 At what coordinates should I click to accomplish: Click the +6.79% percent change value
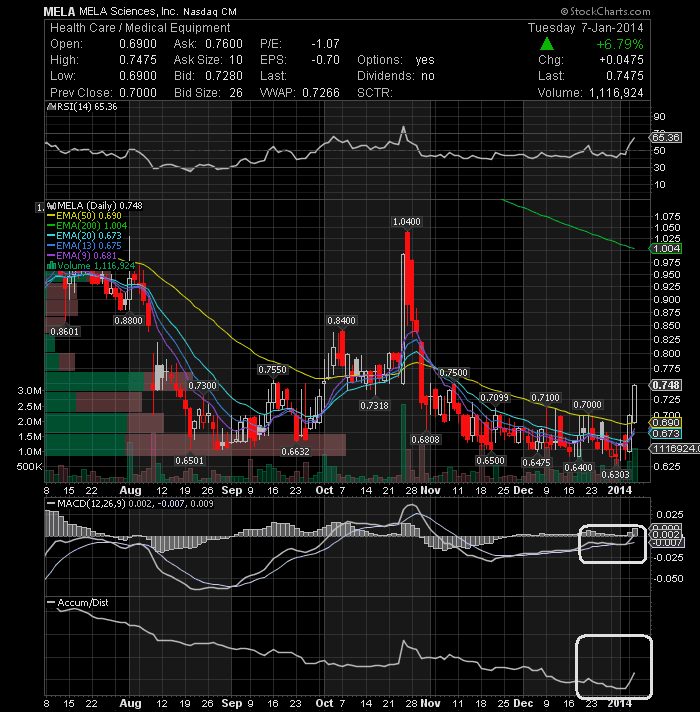[620, 44]
